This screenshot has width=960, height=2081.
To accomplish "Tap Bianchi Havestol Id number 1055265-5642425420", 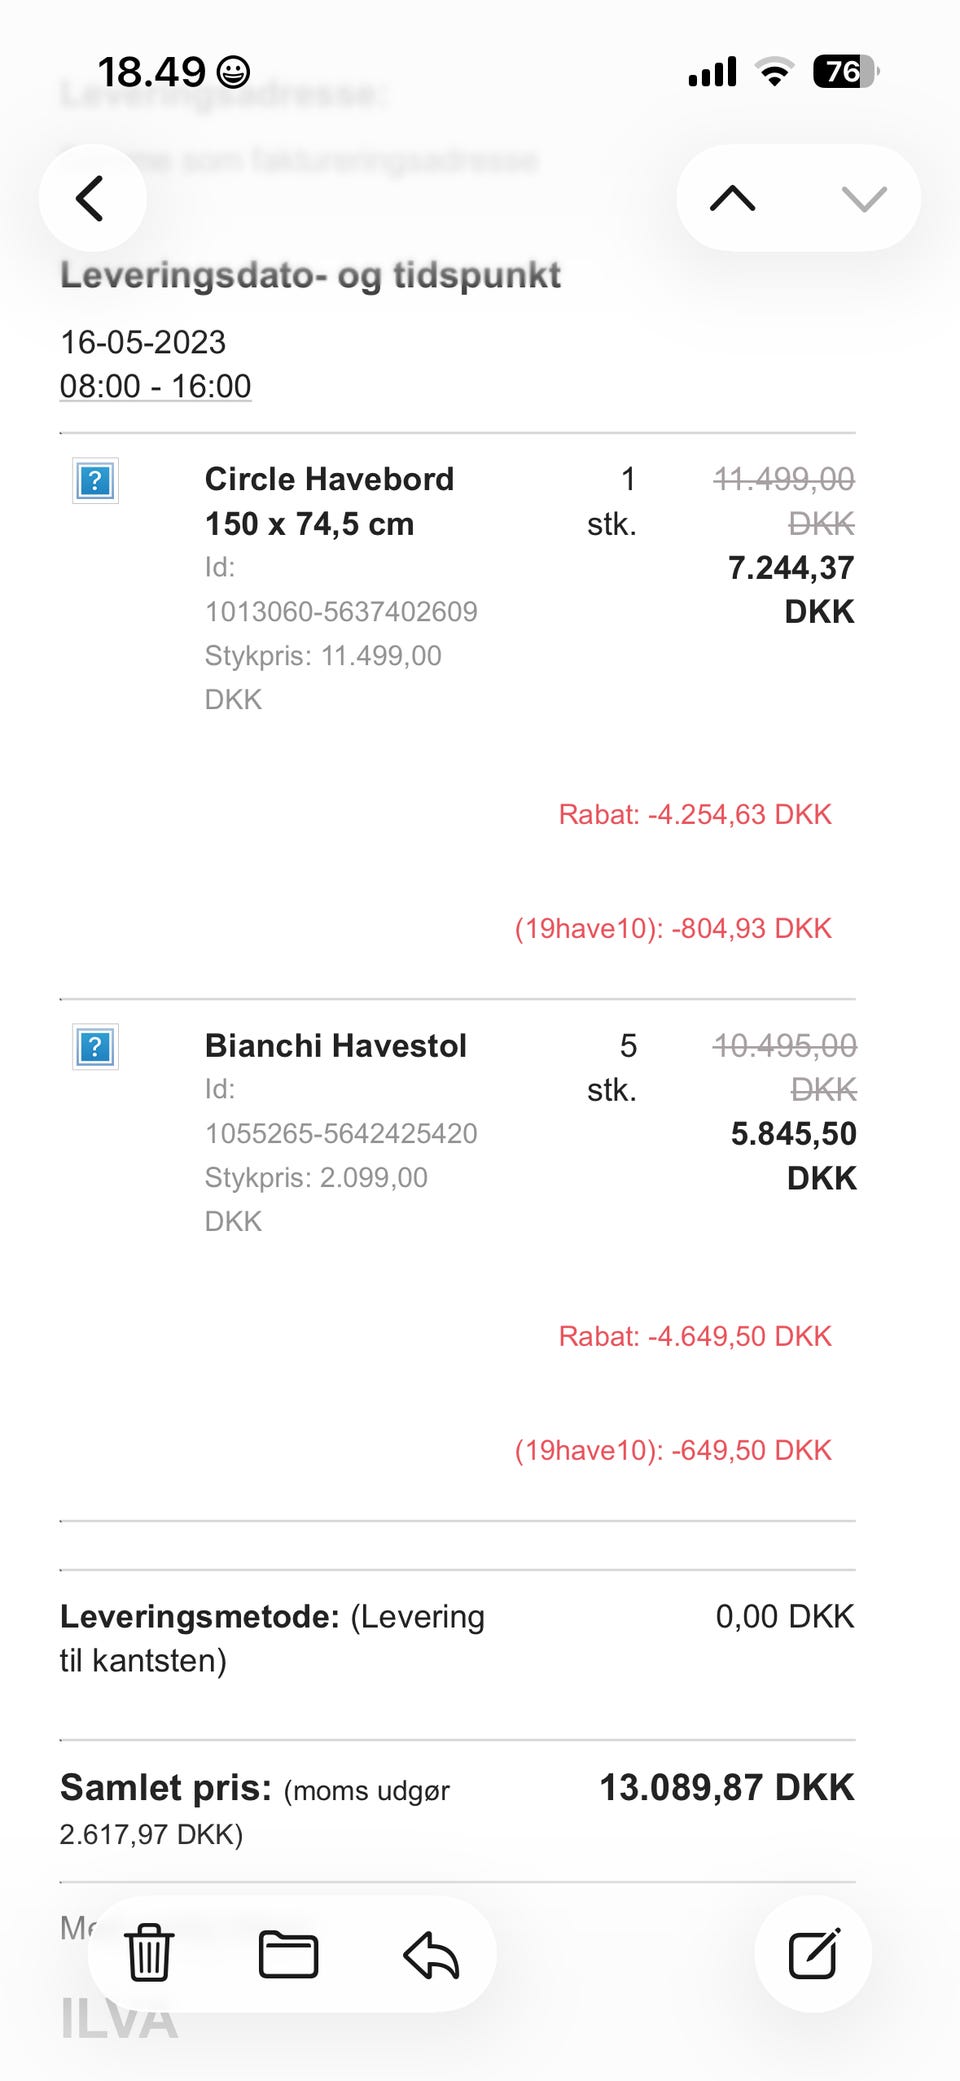I will (x=341, y=1133).
